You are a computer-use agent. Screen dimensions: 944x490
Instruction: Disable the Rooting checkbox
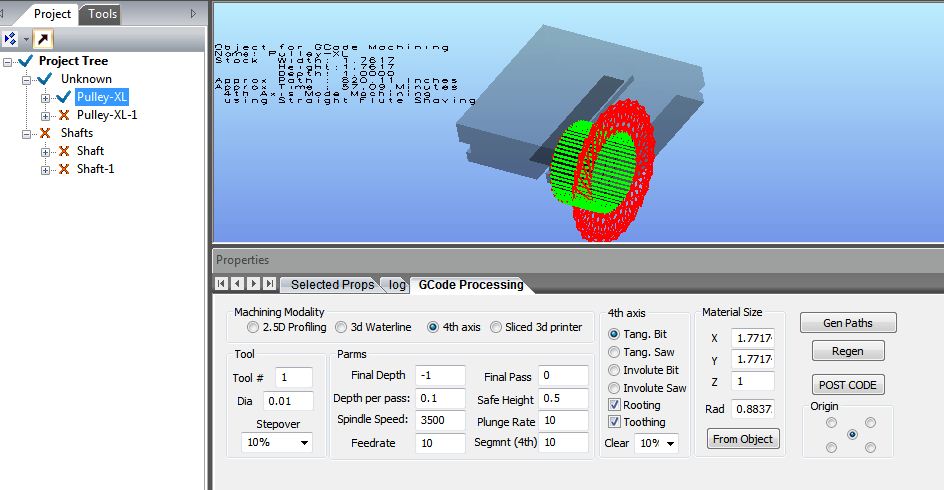click(615, 405)
